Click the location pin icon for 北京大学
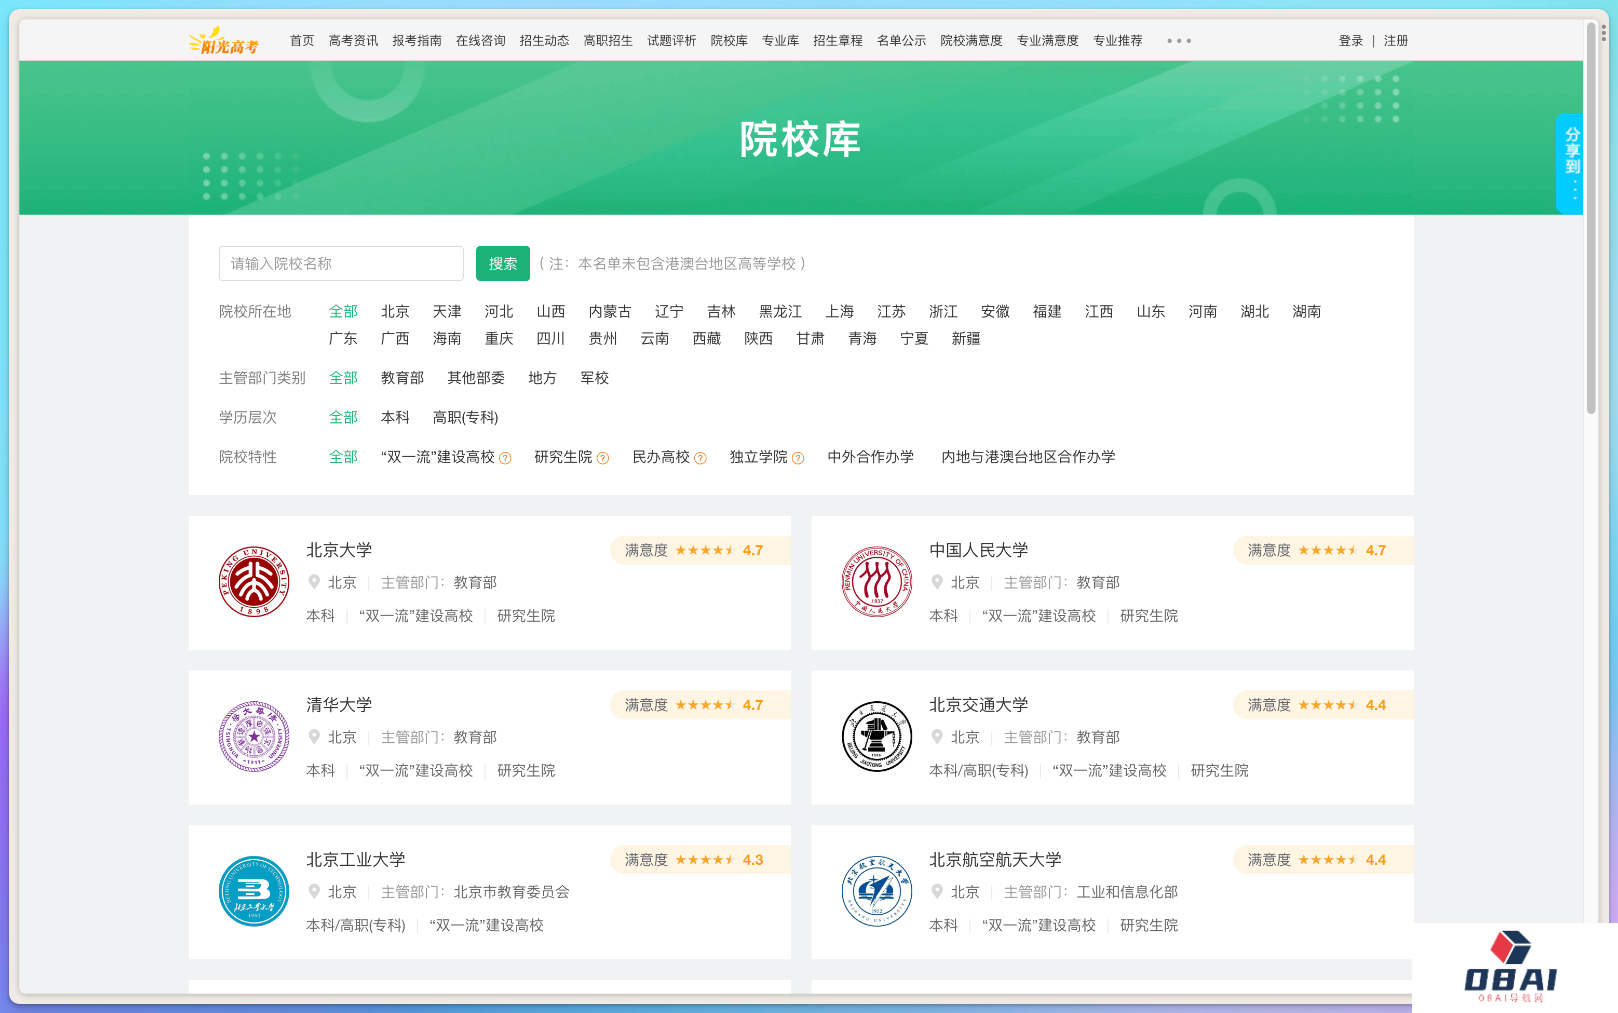 (x=314, y=582)
